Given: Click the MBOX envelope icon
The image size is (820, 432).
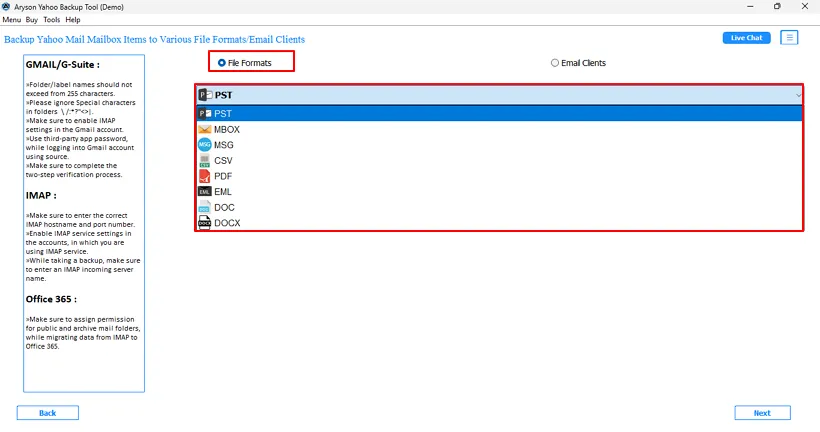Looking at the screenshot, I should (205, 129).
